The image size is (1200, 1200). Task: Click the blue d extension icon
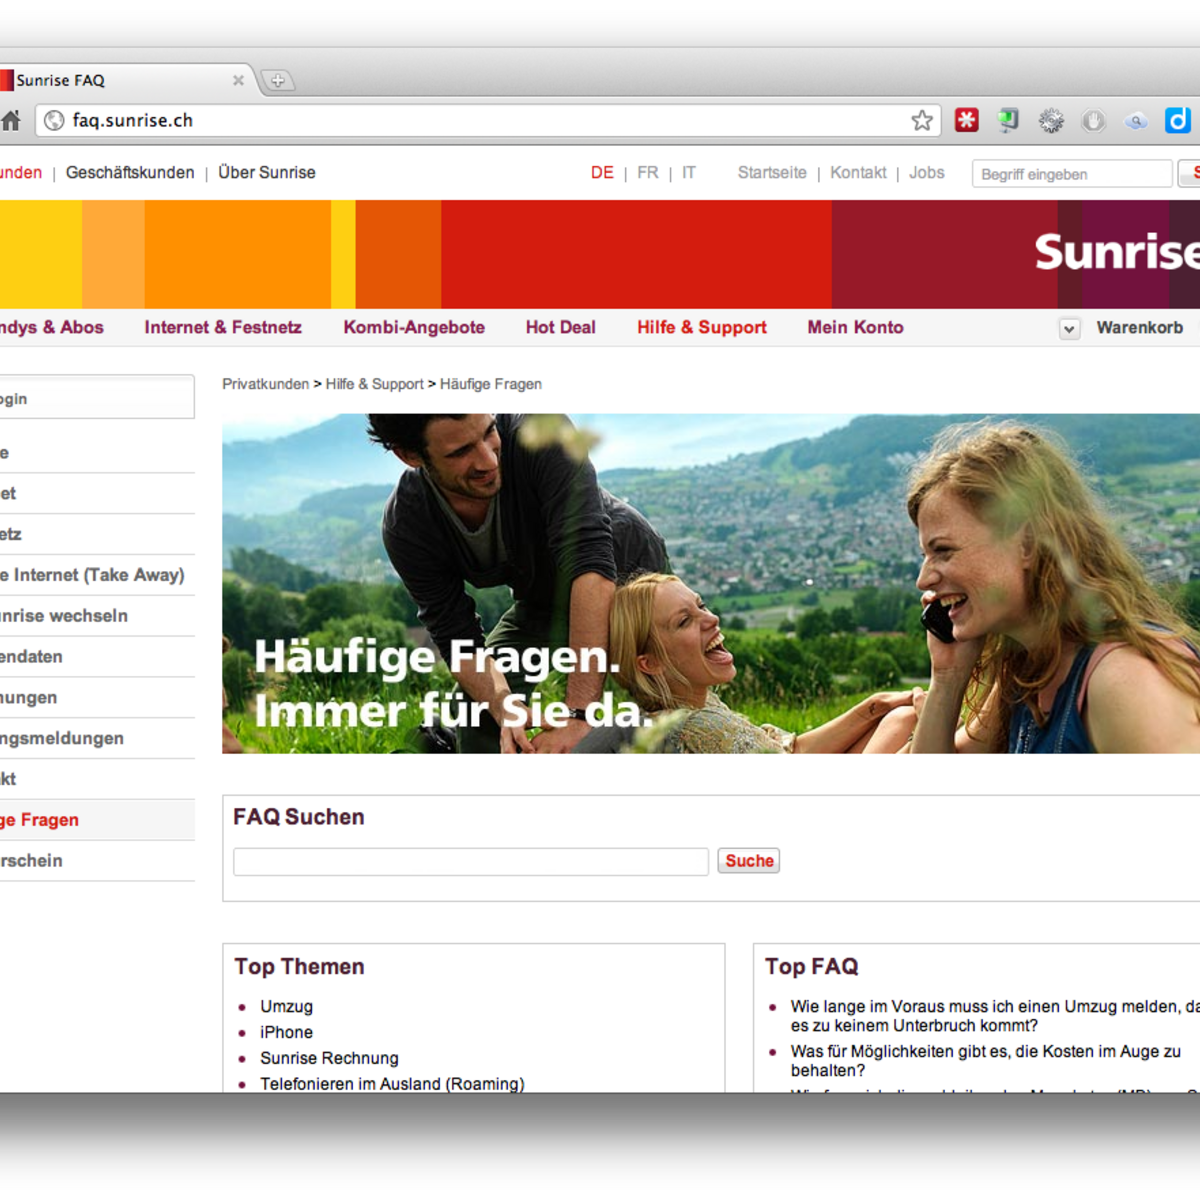1178,121
